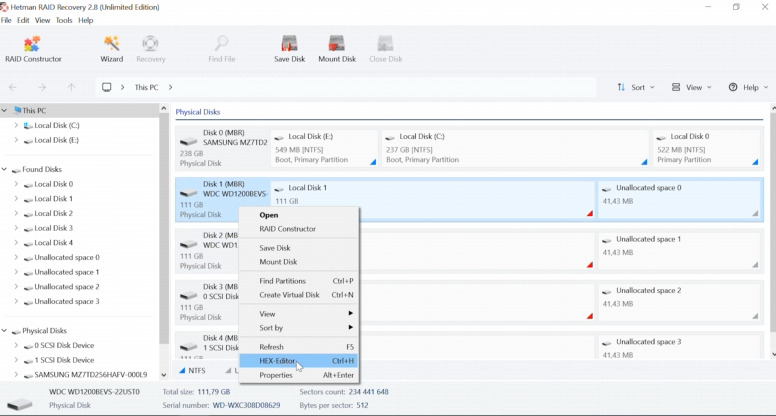Click the tree panel vertical scrollbar
Viewport: 776px width, 416px height.
pos(164,228)
